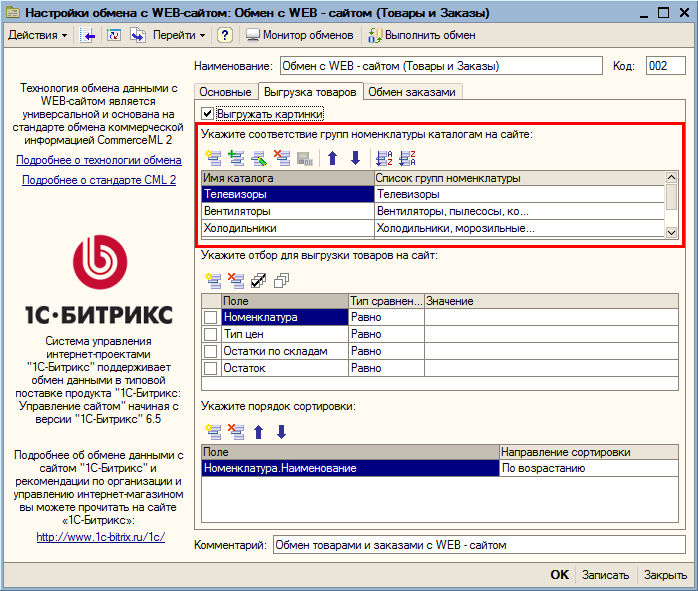
Task: Open Подробнее о технологии обмена link
Action: tap(99, 160)
